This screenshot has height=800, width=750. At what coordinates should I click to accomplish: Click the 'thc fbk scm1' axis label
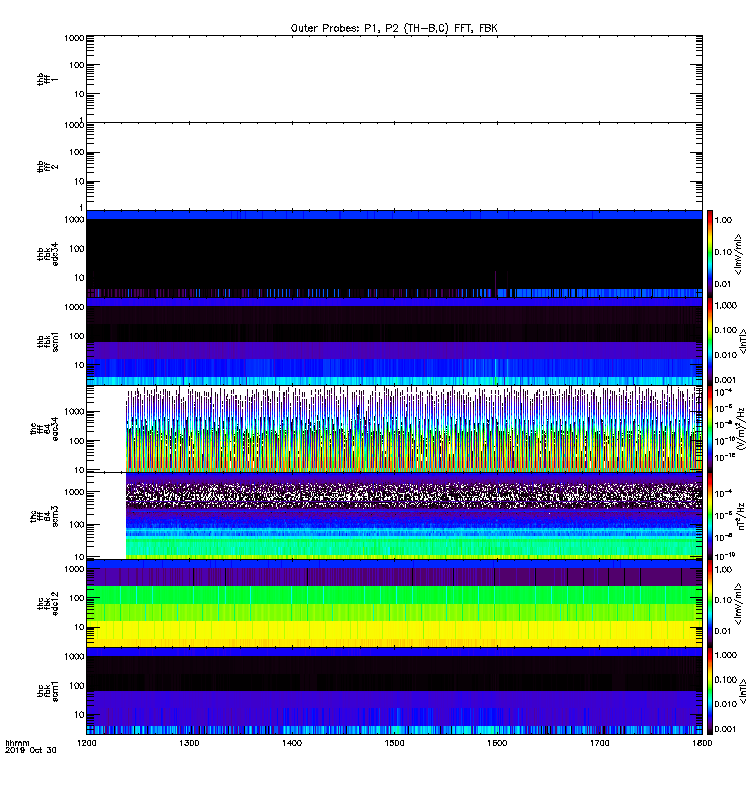click(47, 691)
